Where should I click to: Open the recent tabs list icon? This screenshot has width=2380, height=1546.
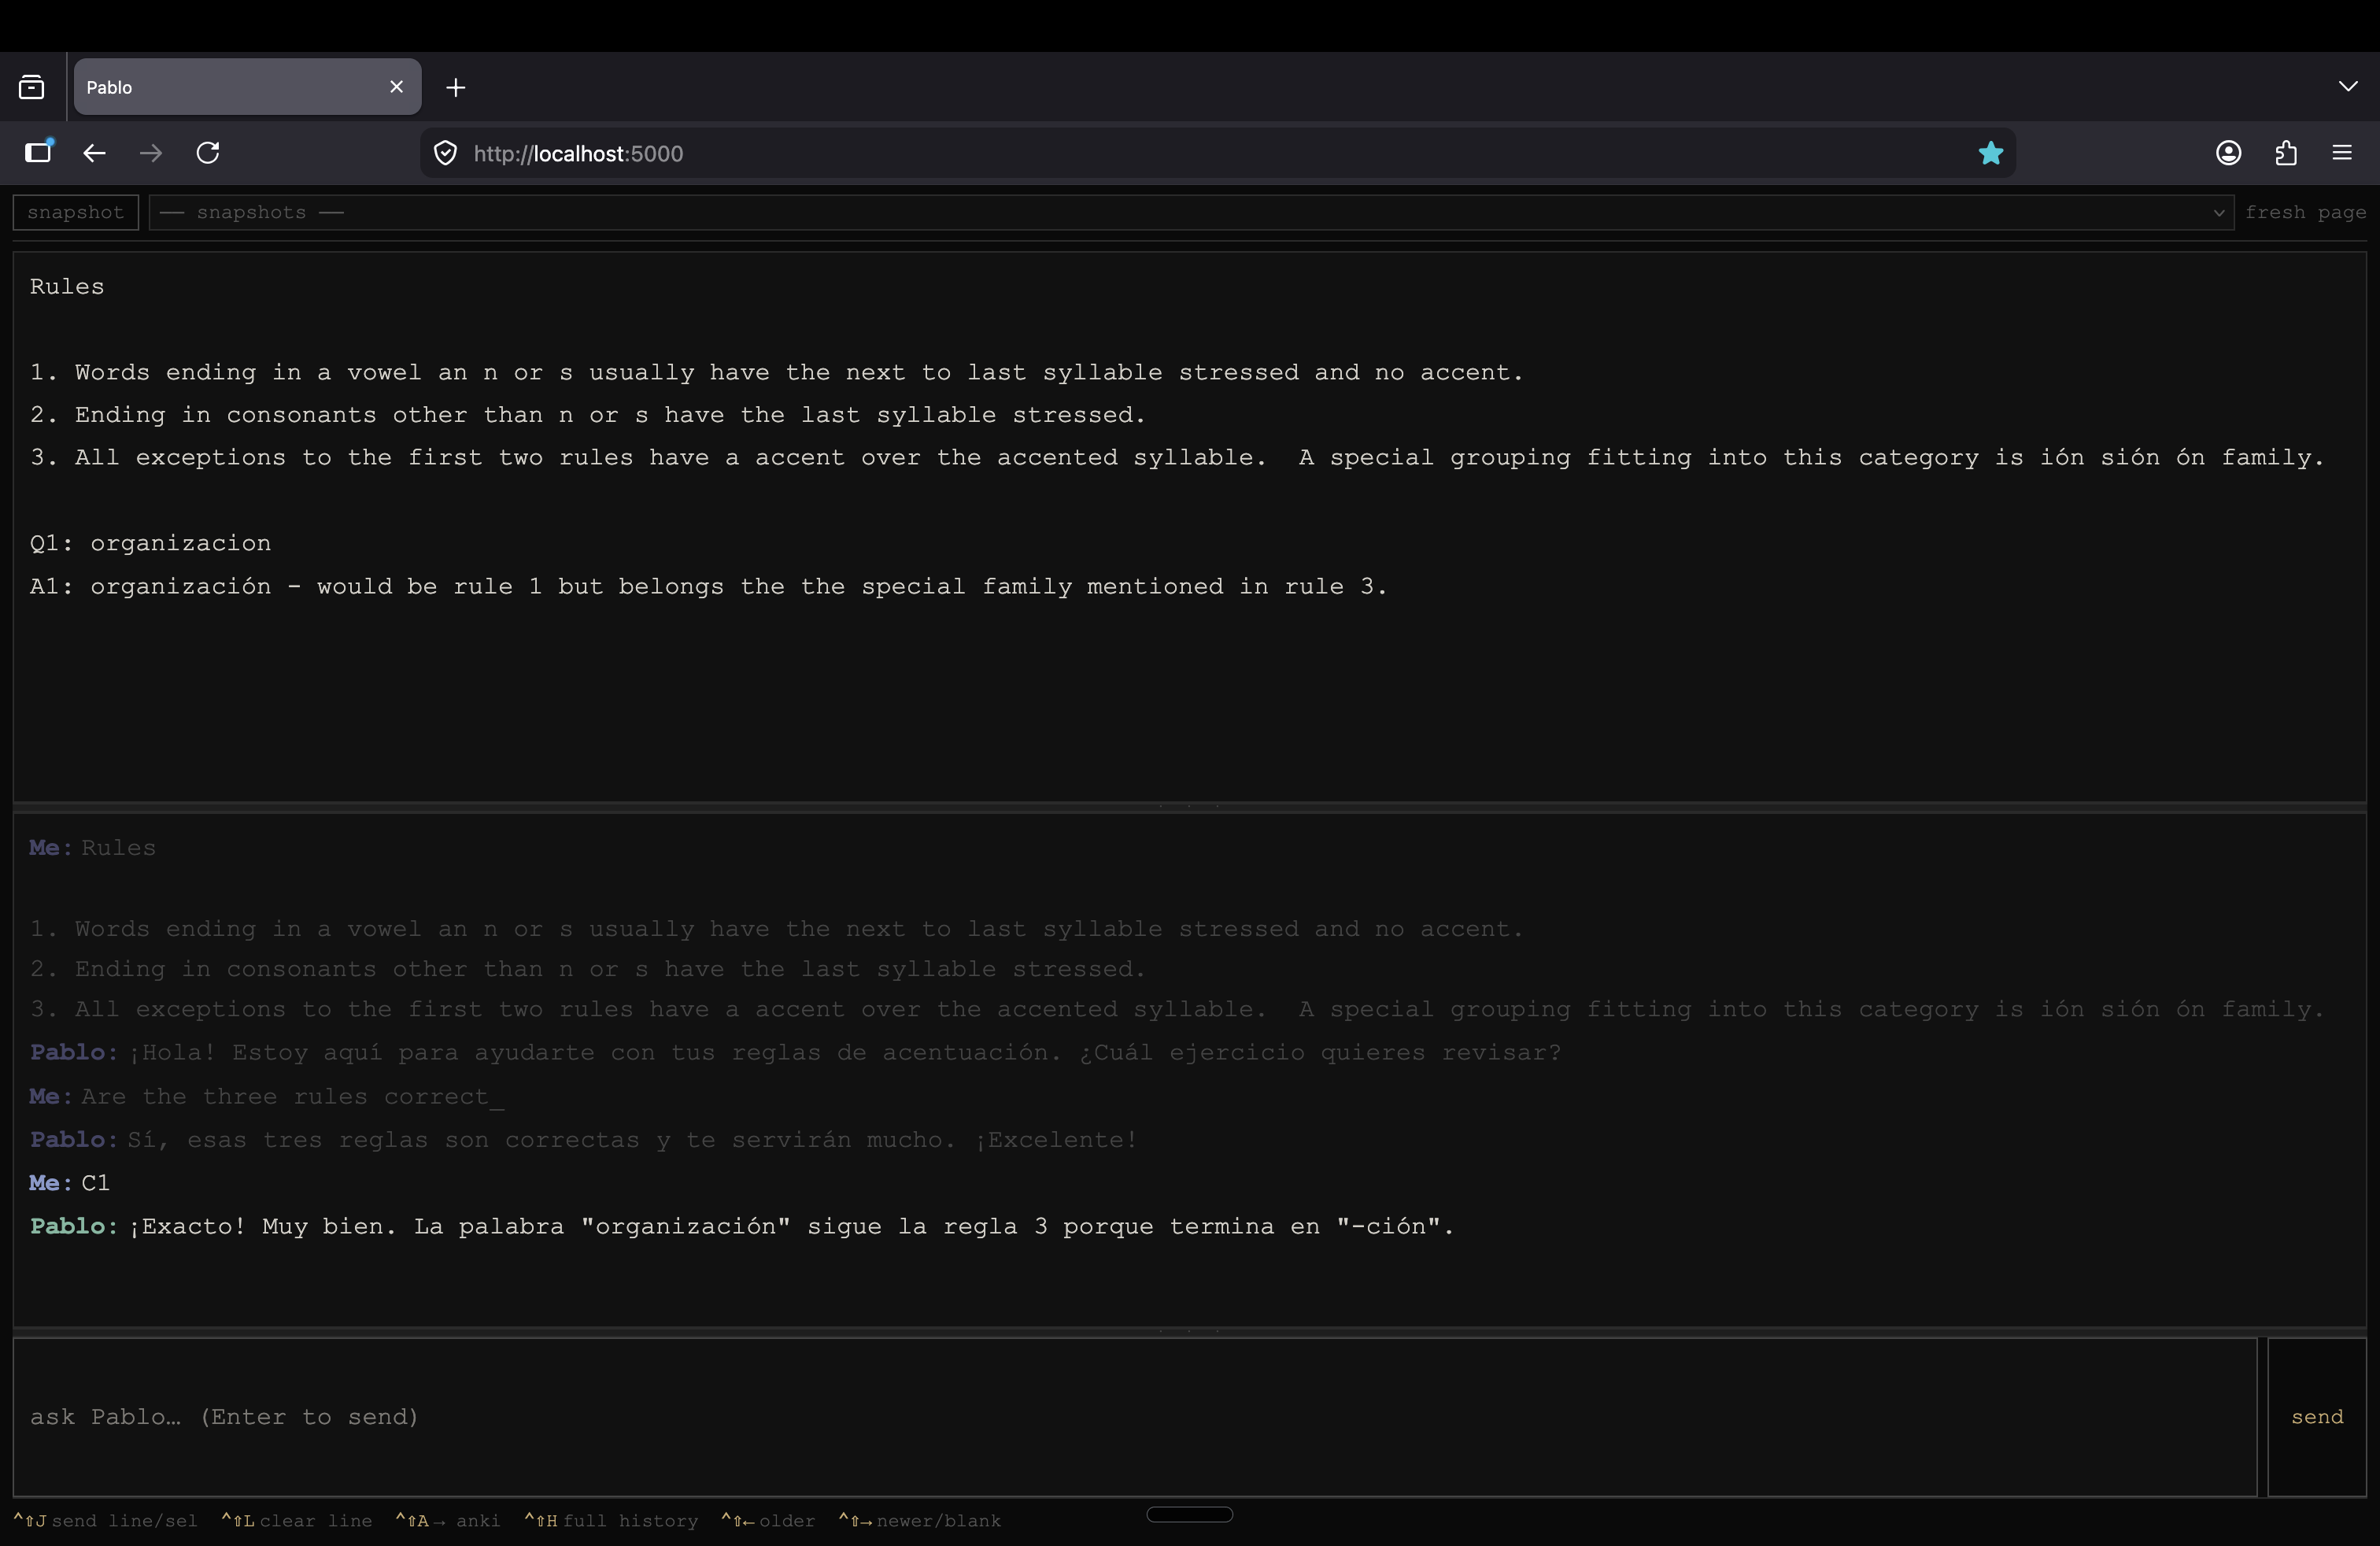(32, 87)
